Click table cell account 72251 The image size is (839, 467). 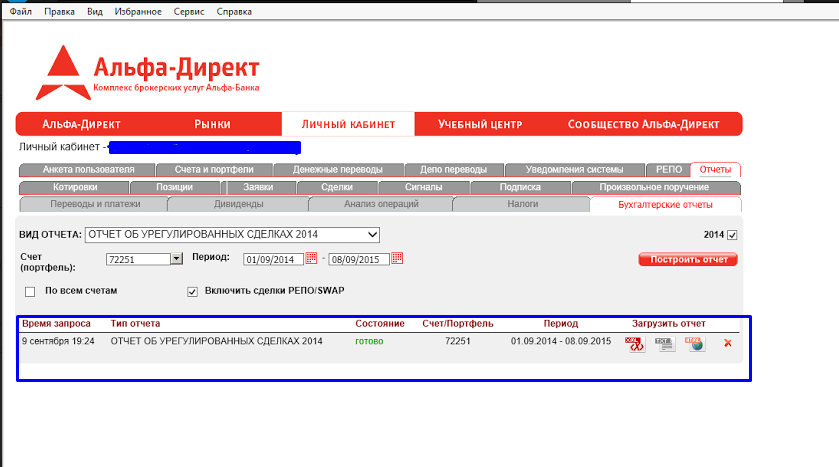pyautogui.click(x=457, y=341)
